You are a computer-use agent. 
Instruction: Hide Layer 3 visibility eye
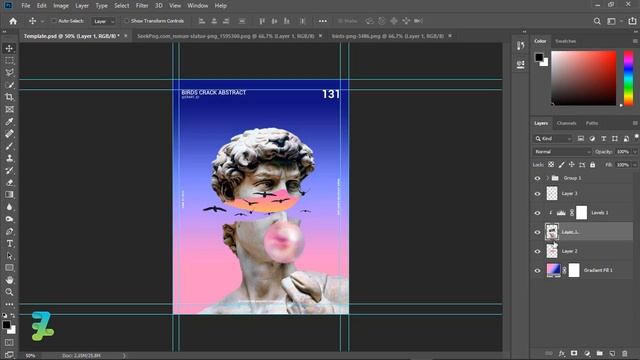537,193
